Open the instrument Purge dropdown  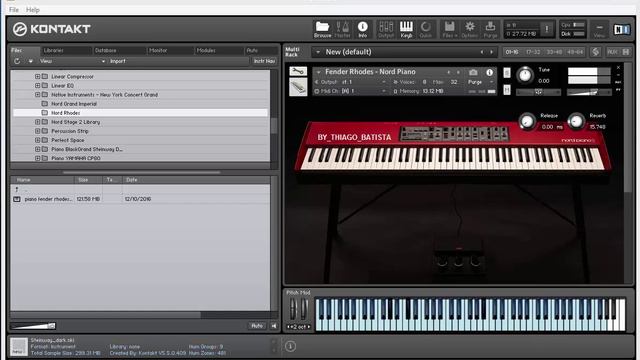(x=481, y=82)
